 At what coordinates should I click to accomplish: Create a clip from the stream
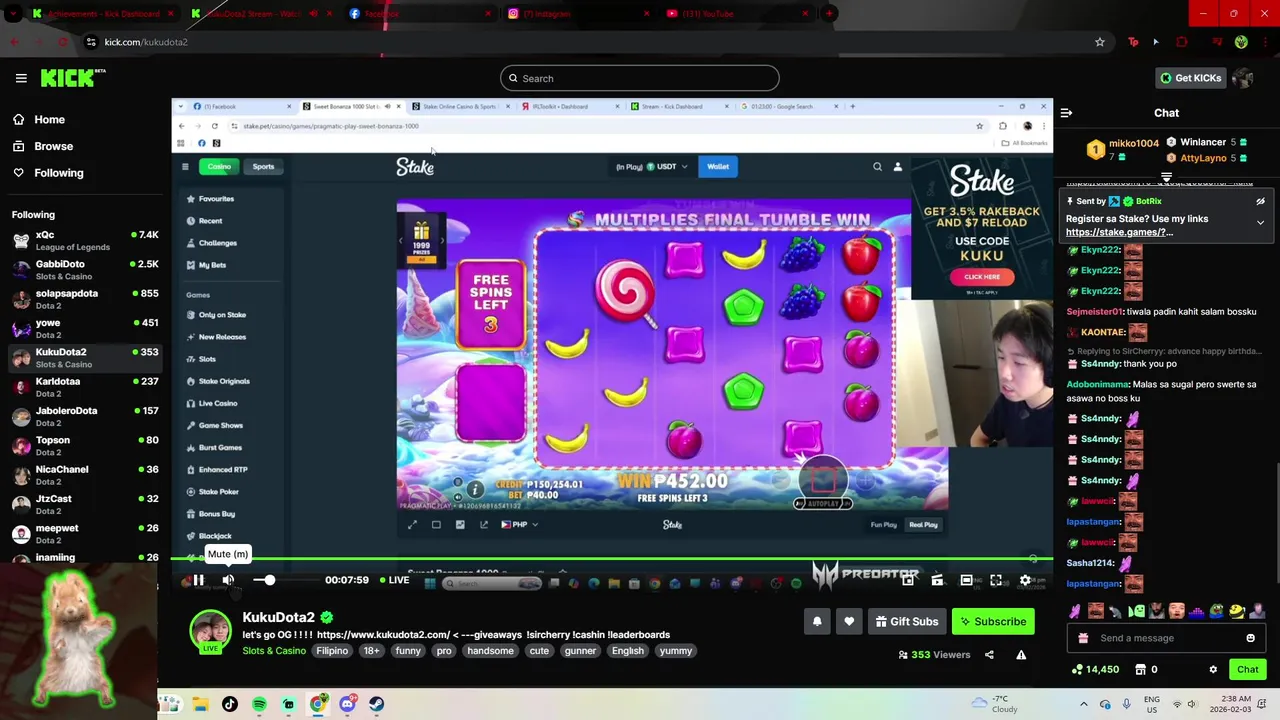coord(937,580)
